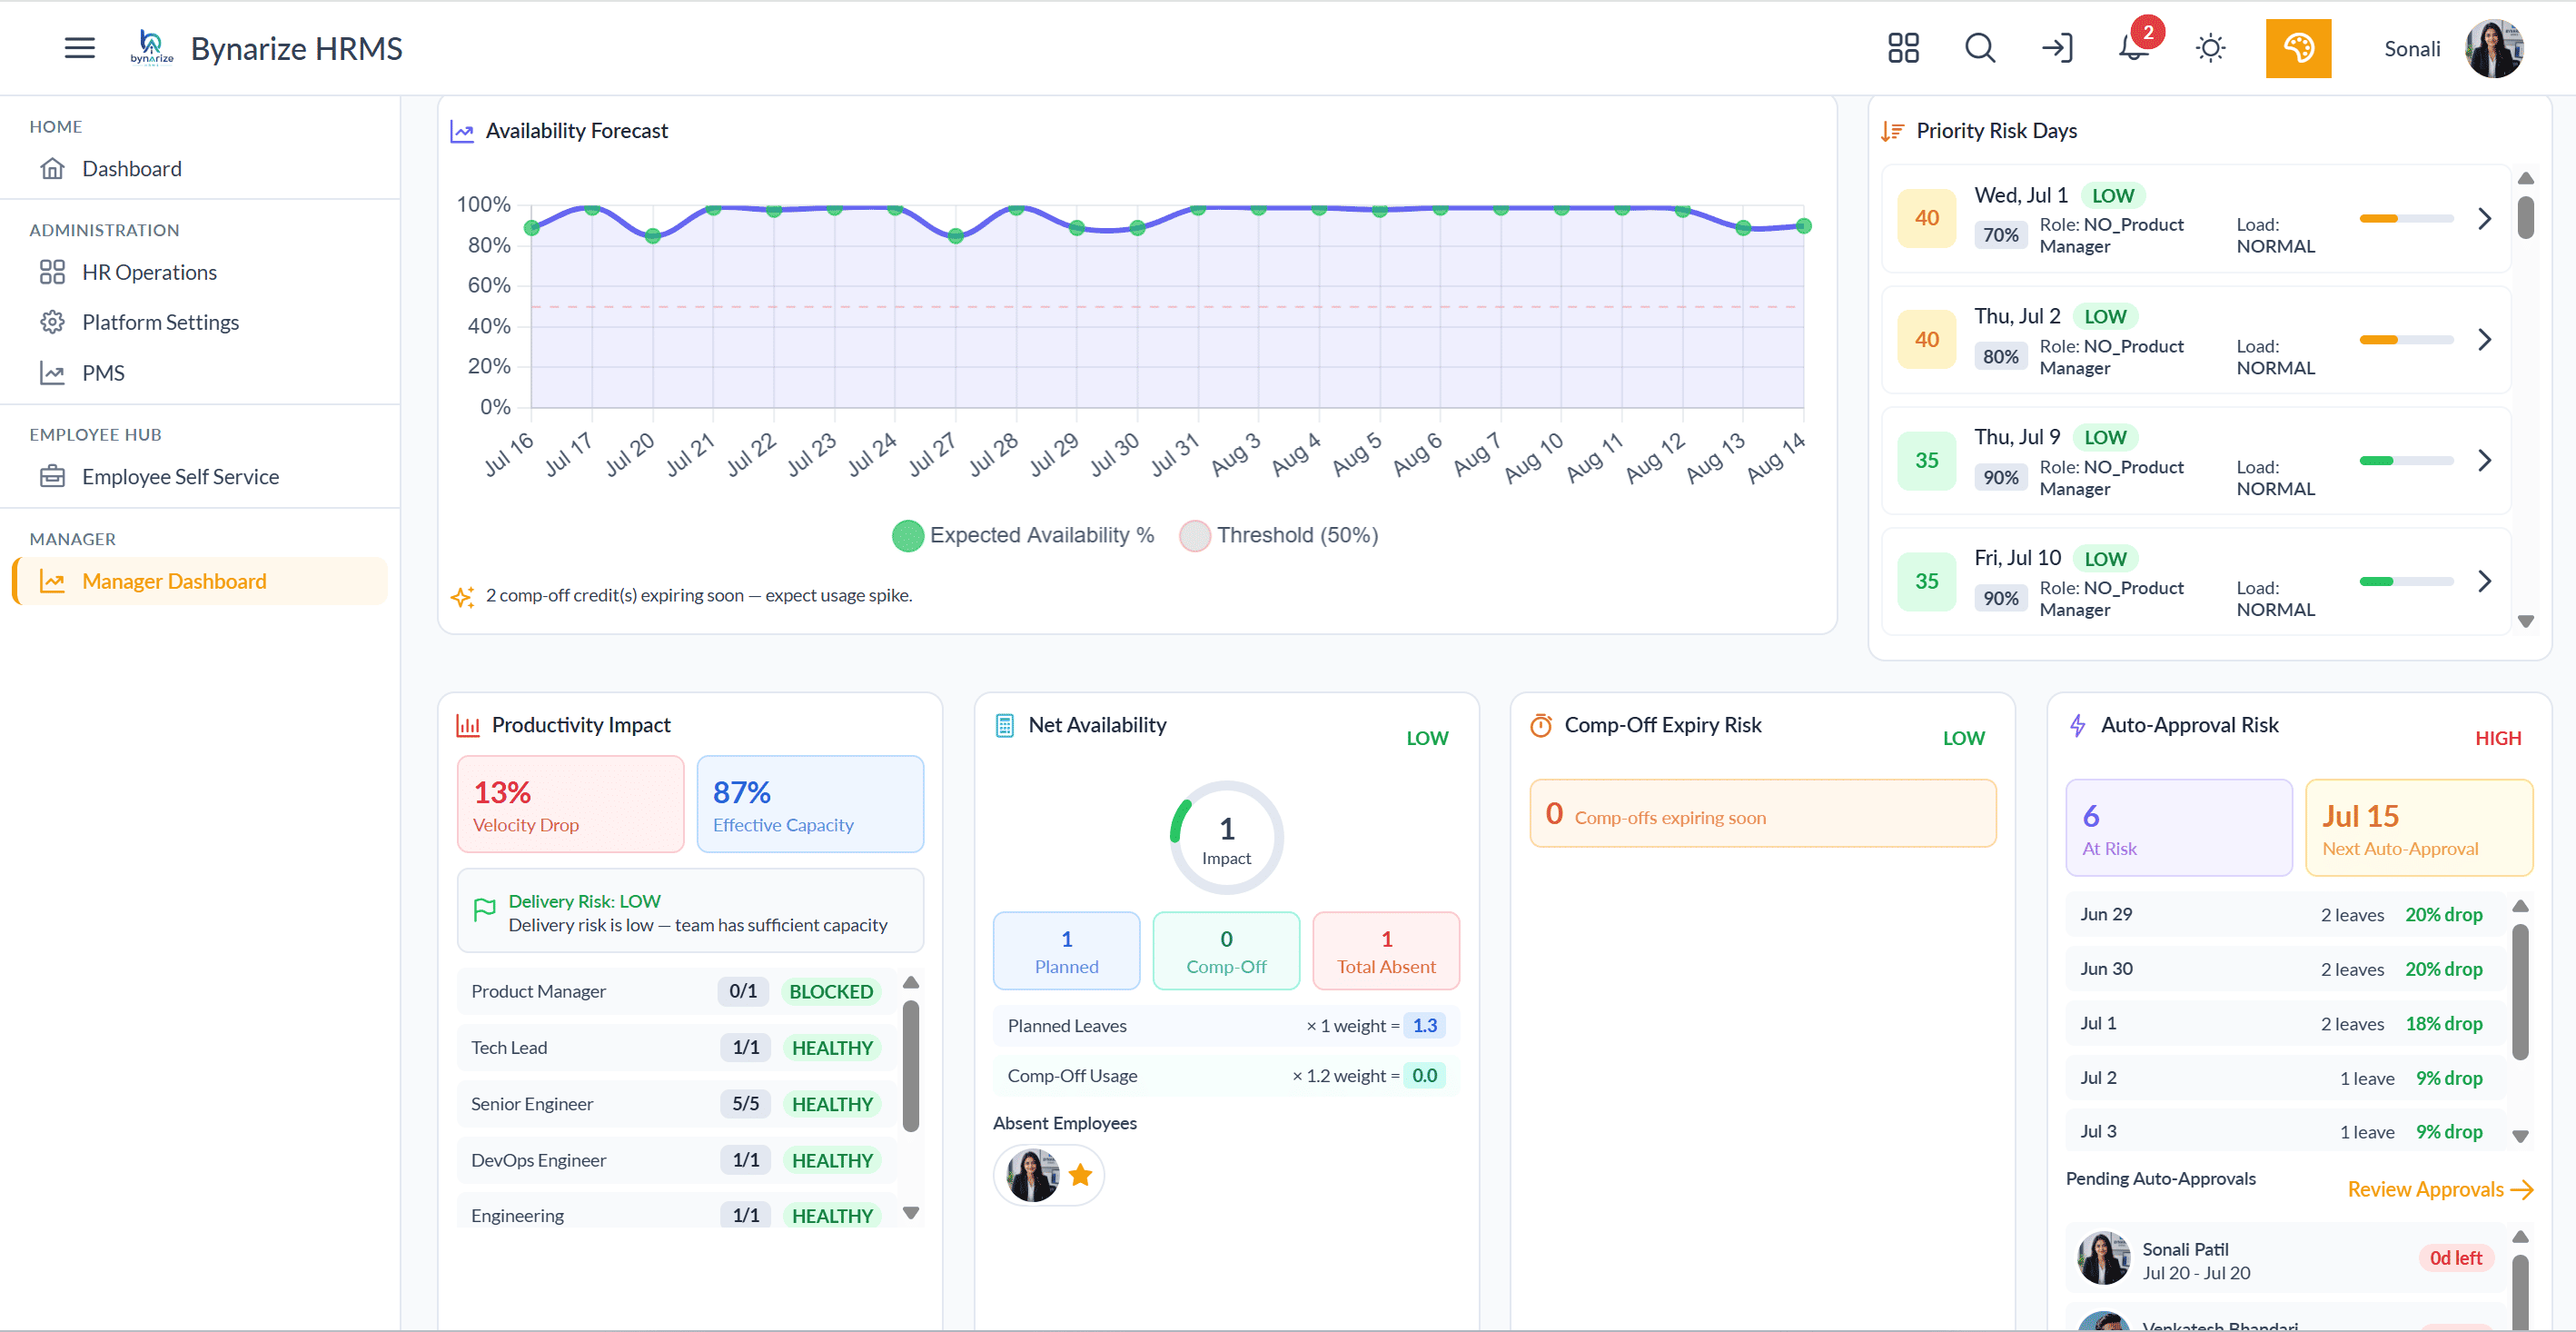Click auto-approval dates scroll down arrow

pyautogui.click(x=2520, y=1136)
